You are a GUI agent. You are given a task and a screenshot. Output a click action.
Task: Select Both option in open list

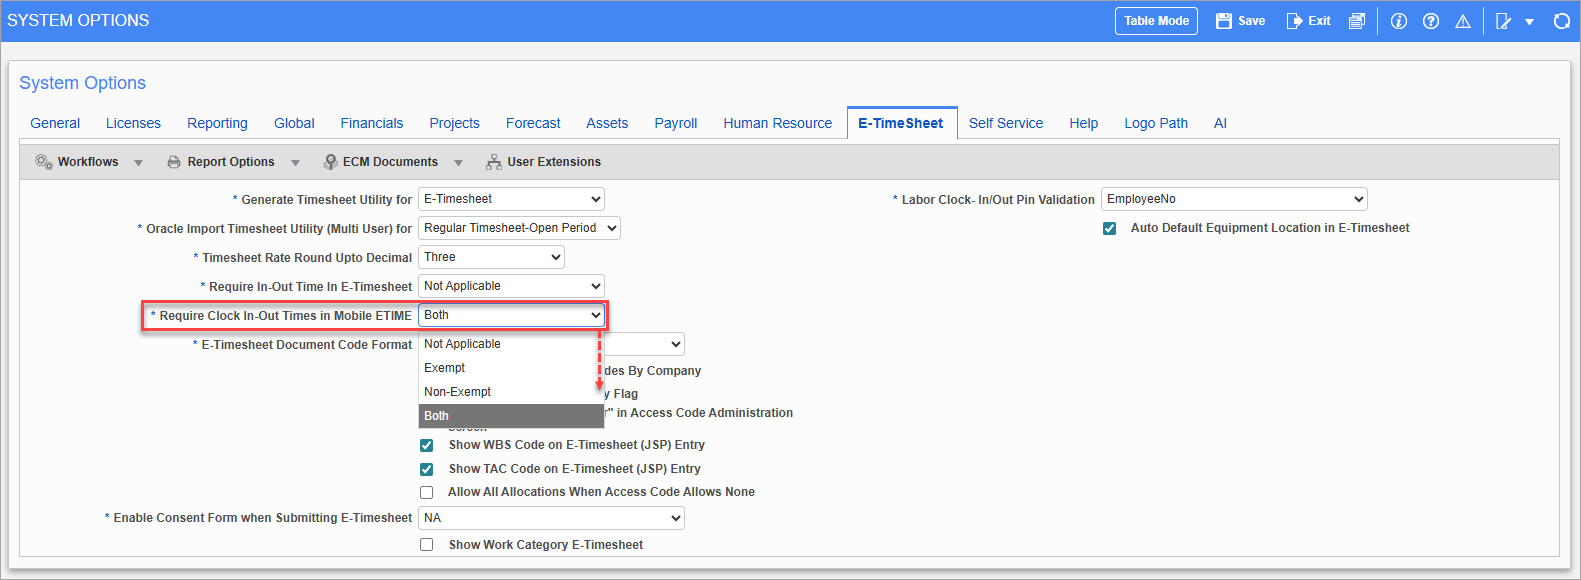(511, 416)
